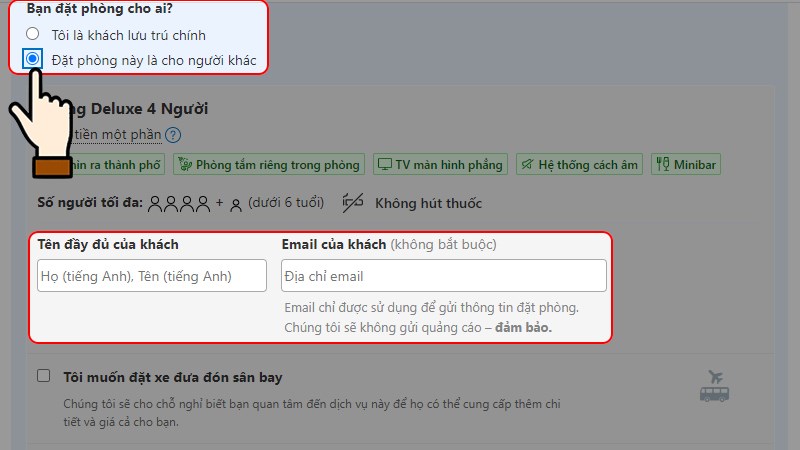Click 'Số người tối đa:' label

[x=90, y=203]
